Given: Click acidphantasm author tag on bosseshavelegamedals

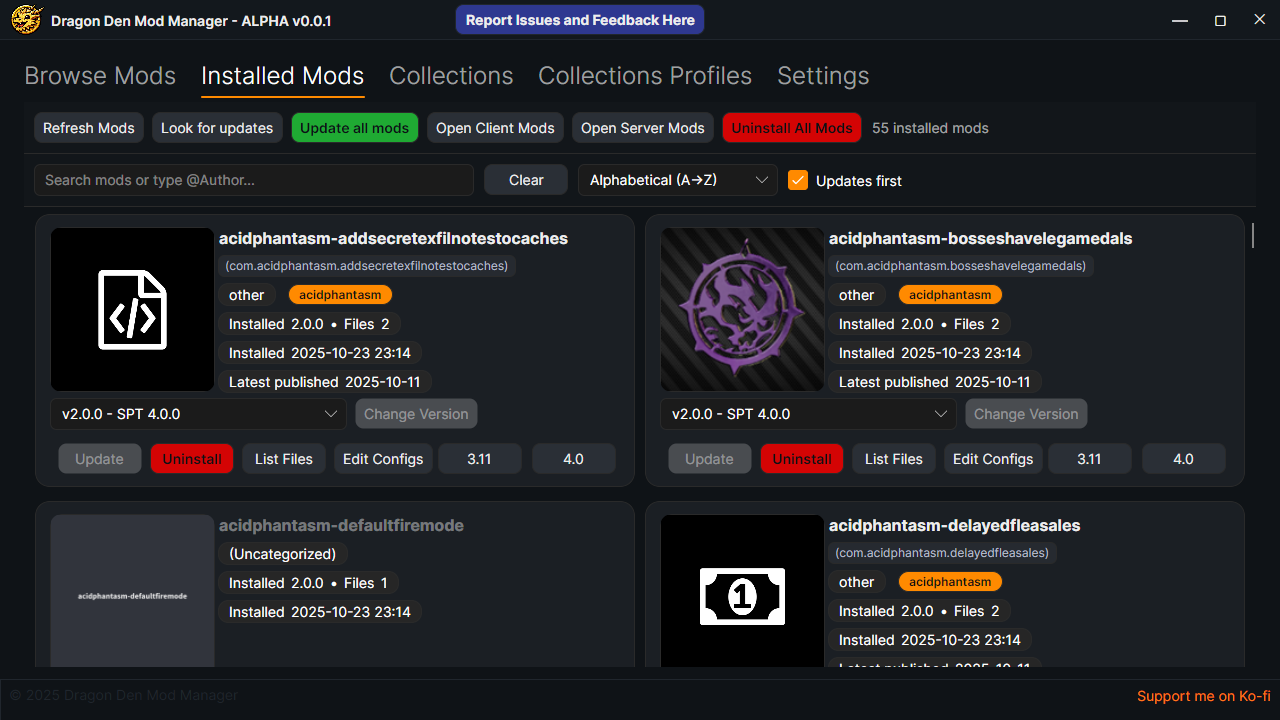Looking at the screenshot, I should (950, 295).
